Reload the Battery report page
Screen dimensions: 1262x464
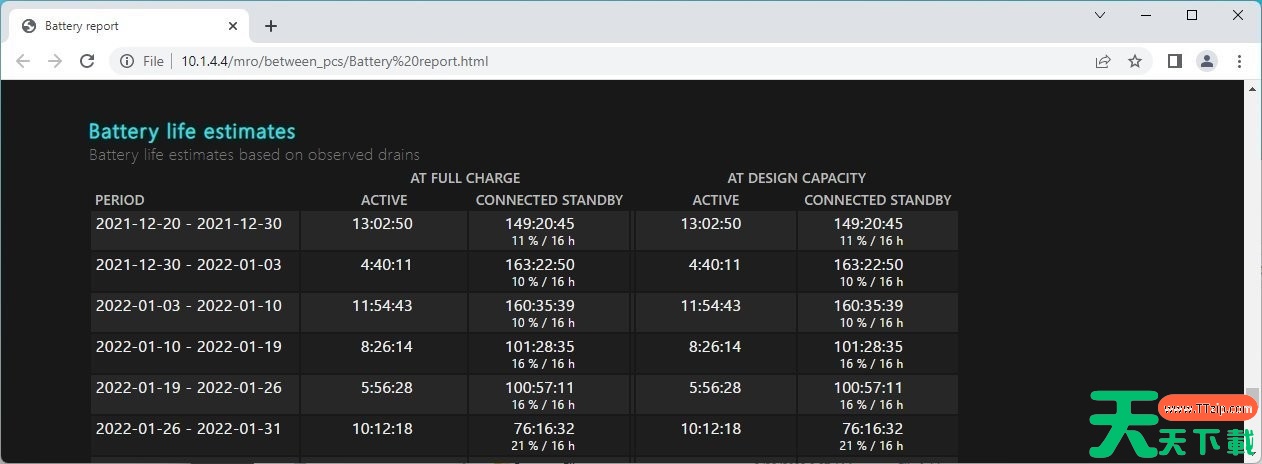click(x=87, y=61)
